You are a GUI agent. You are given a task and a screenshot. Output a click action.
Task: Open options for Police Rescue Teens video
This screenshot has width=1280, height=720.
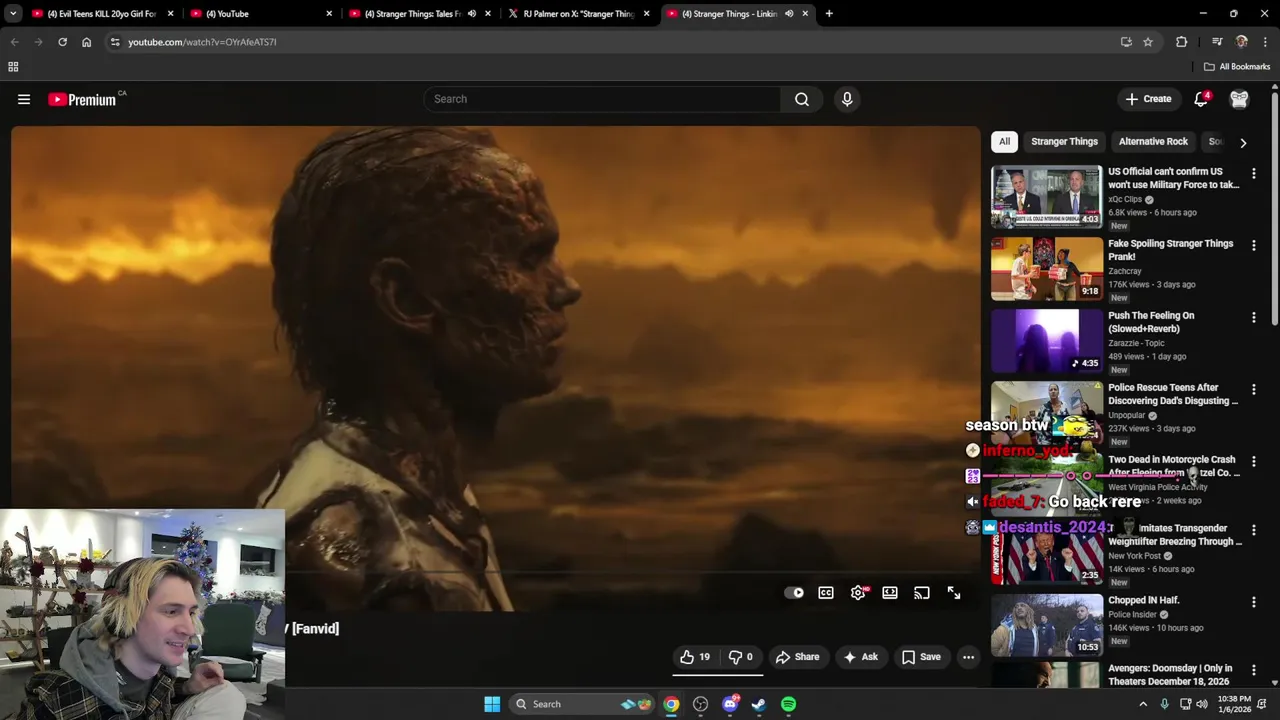tap(1253, 389)
